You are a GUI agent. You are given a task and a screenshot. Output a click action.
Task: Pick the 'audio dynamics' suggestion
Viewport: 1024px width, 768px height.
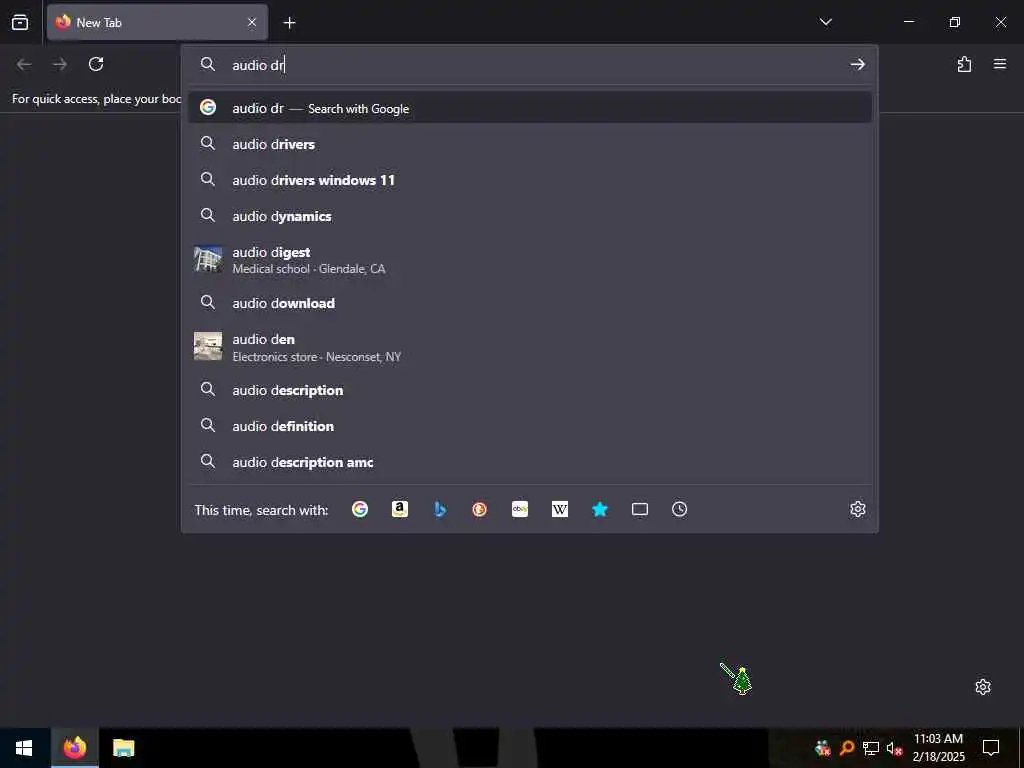click(530, 216)
